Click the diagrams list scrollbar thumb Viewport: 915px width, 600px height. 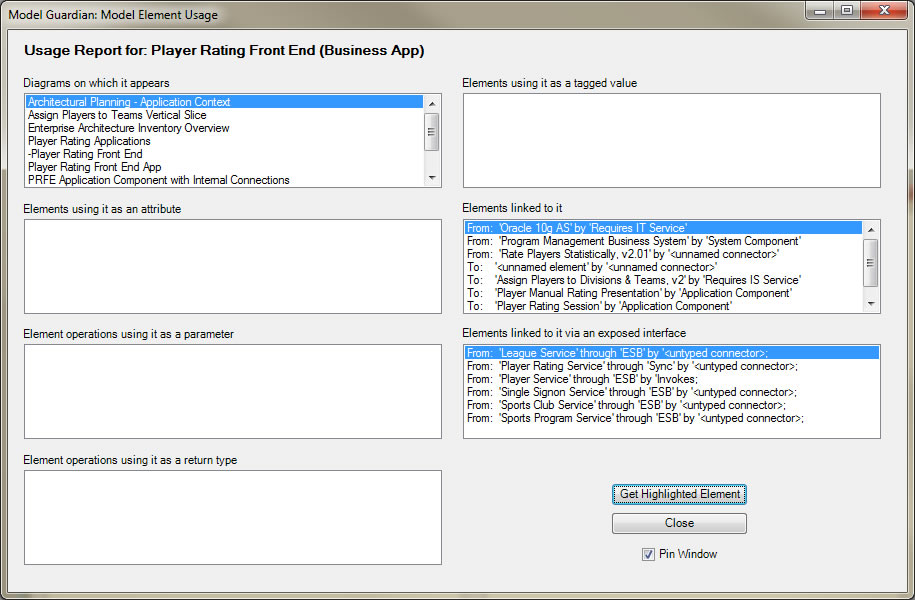(x=432, y=132)
